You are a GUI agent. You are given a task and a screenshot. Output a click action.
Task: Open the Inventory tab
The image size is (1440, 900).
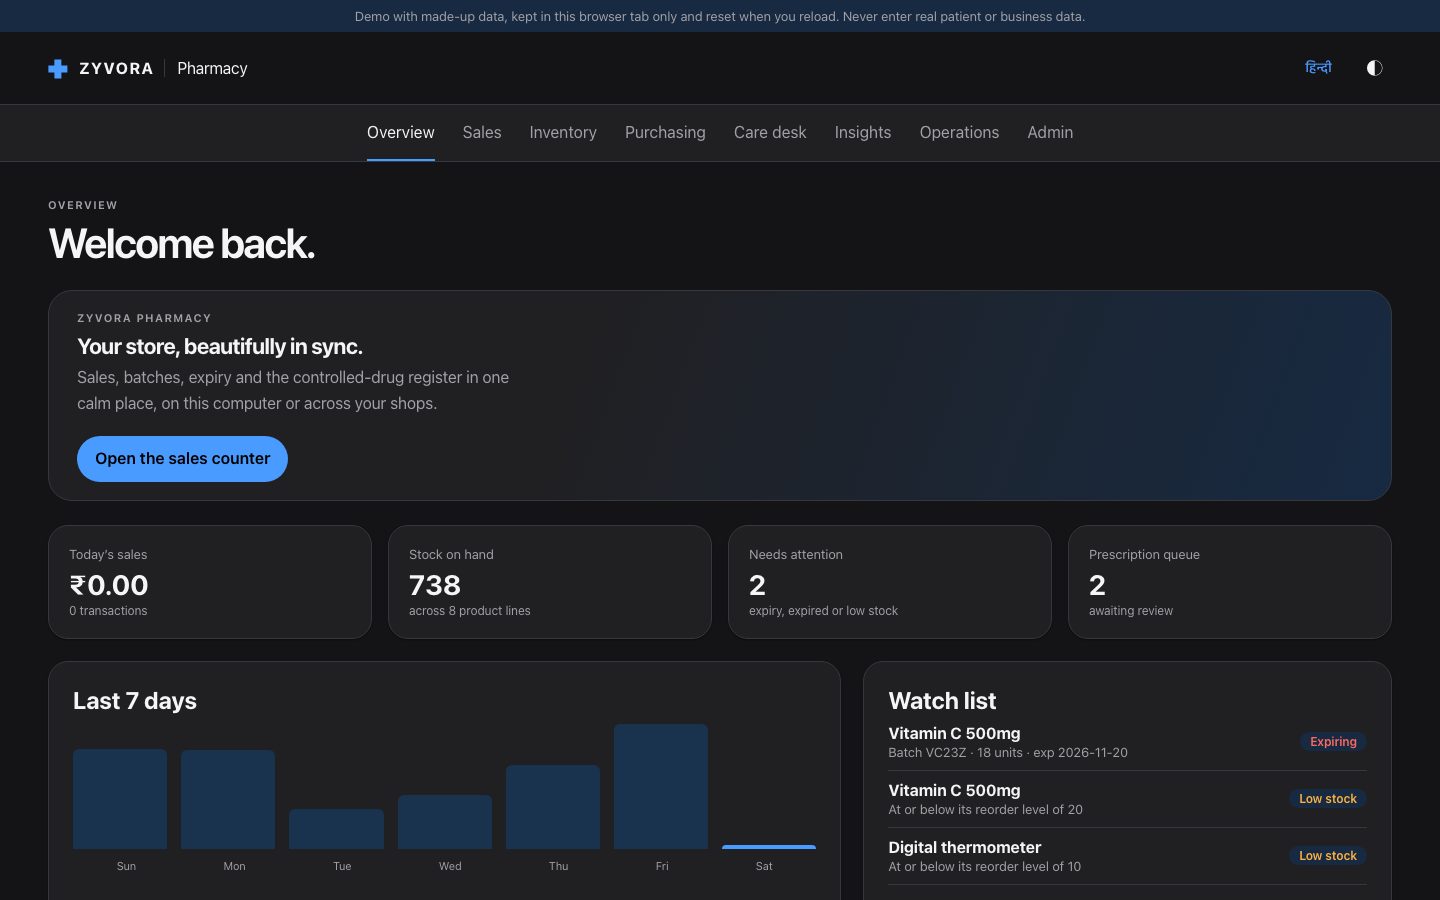click(563, 132)
